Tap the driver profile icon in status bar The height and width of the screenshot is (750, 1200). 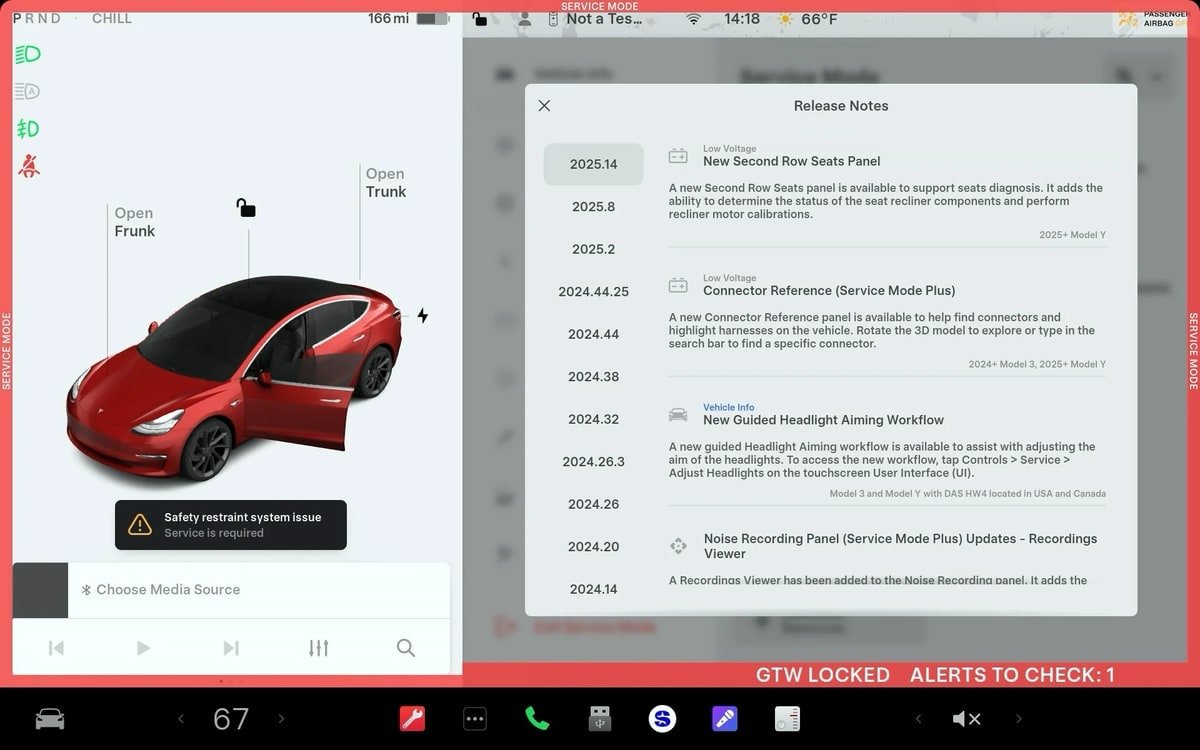(x=525, y=19)
